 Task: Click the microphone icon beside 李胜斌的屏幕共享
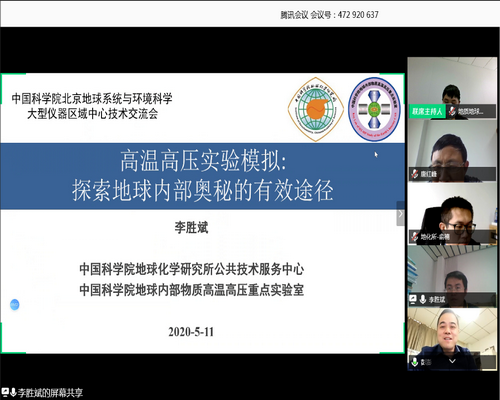(13, 392)
